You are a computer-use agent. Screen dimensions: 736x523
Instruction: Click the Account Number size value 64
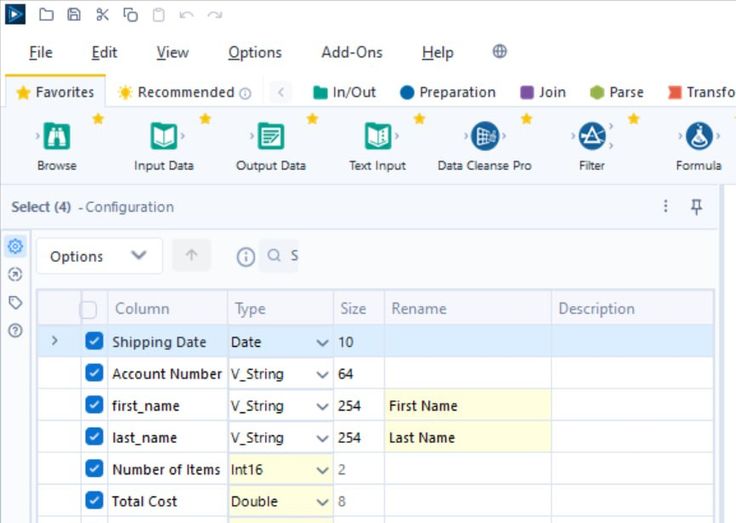[345, 374]
